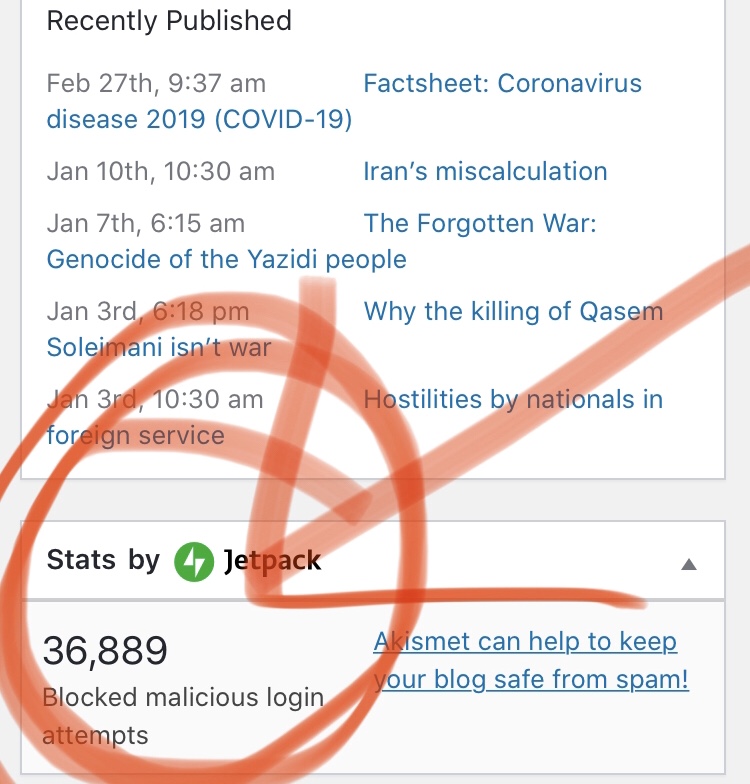The image size is (750, 784).
Task: Open Why the killing of Qasem Soleimani post
Action: [x=513, y=311]
